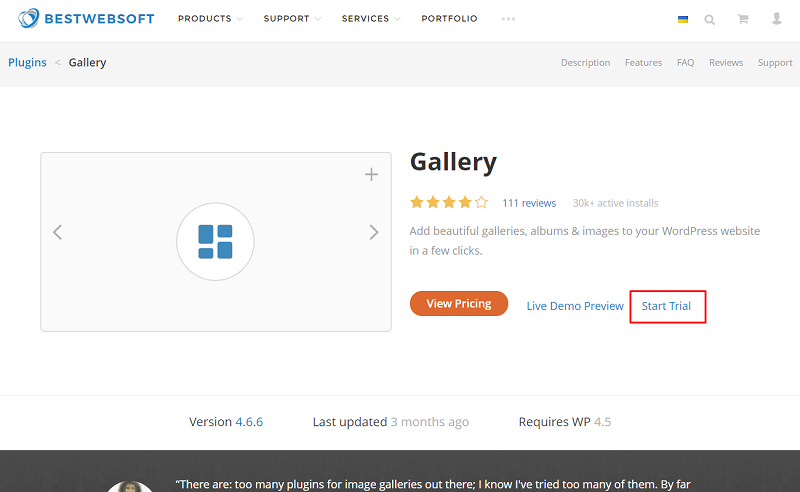Open the BestWebSoft logo homepage
Image resolution: width=800 pixels, height=492 pixels.
(x=86, y=18)
